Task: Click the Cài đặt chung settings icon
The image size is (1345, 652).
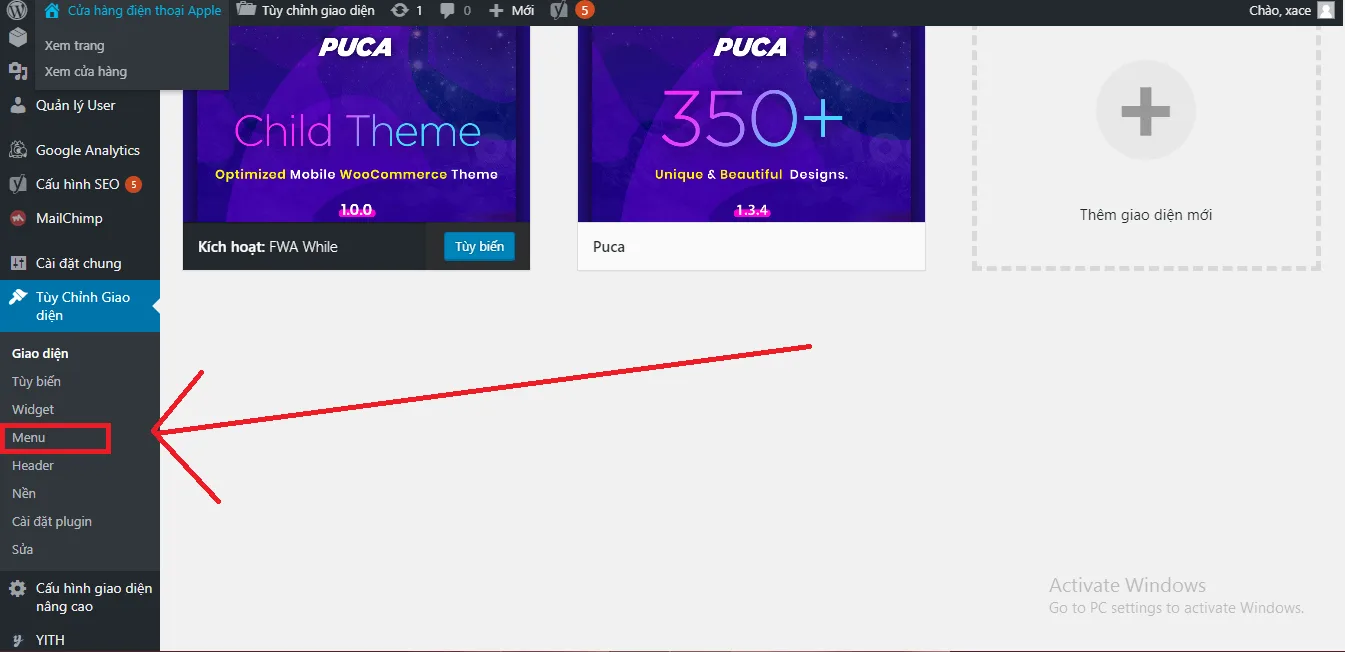Action: point(17,263)
